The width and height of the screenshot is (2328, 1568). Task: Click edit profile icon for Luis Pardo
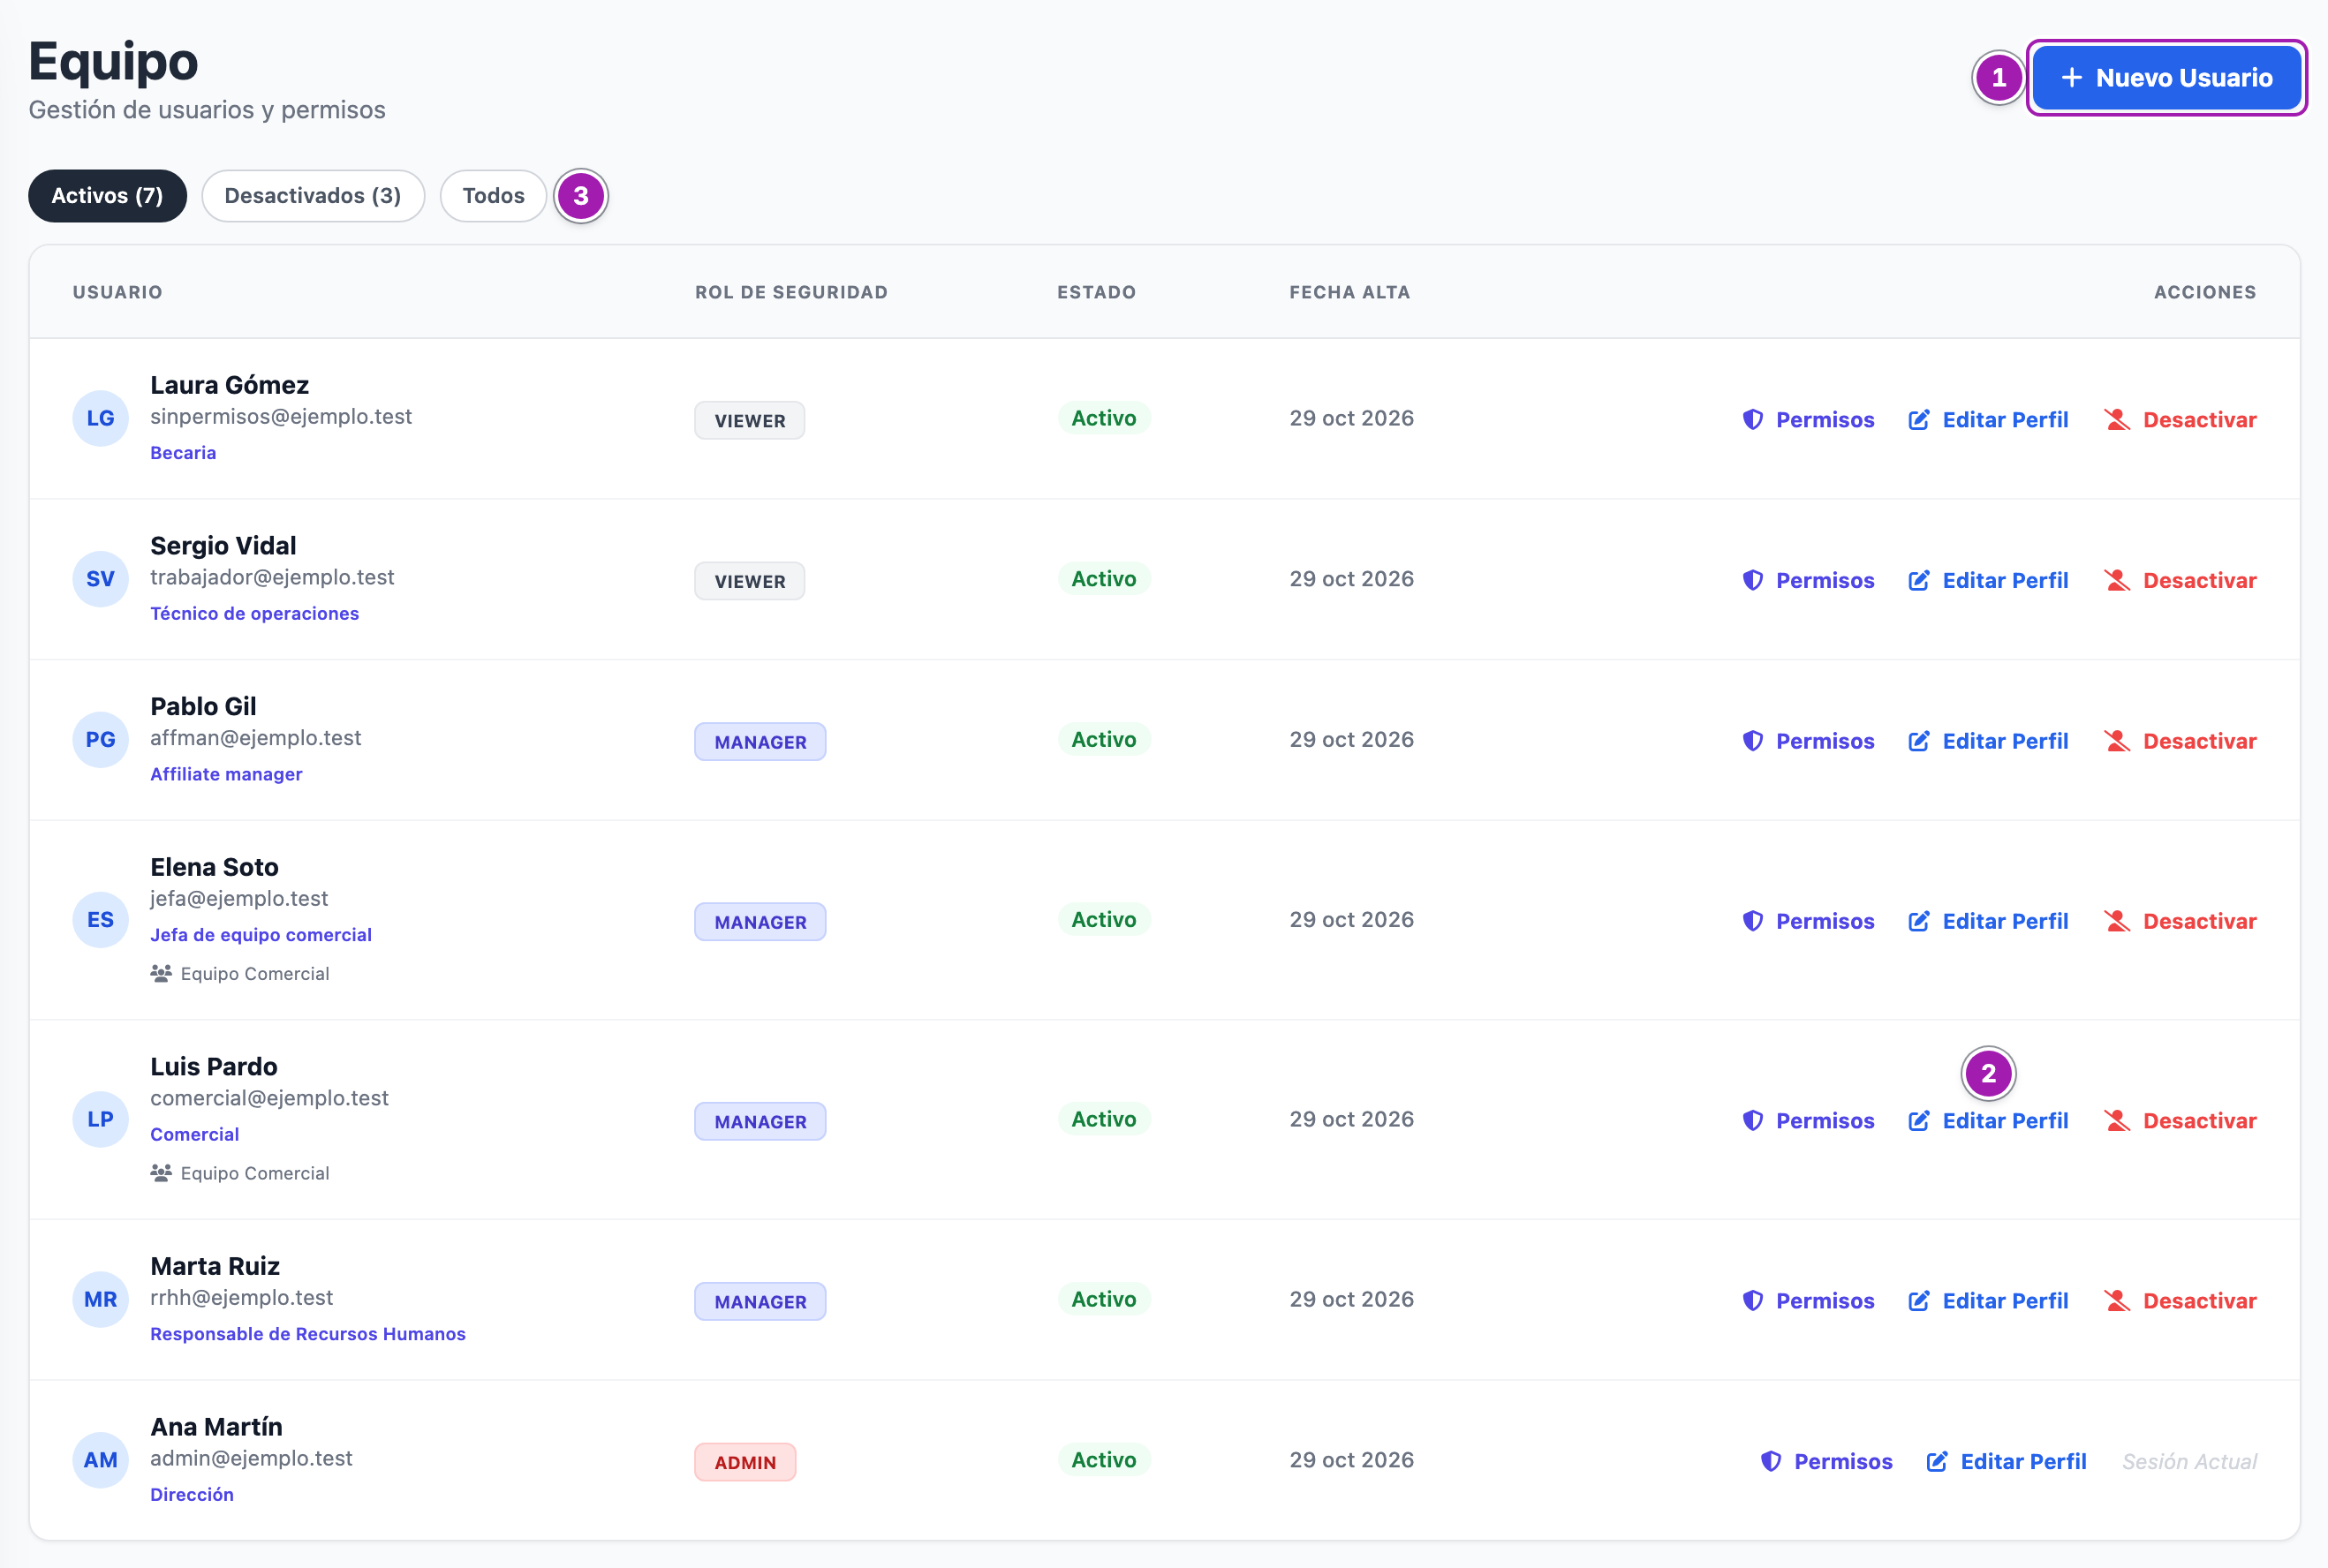pos(1918,1121)
